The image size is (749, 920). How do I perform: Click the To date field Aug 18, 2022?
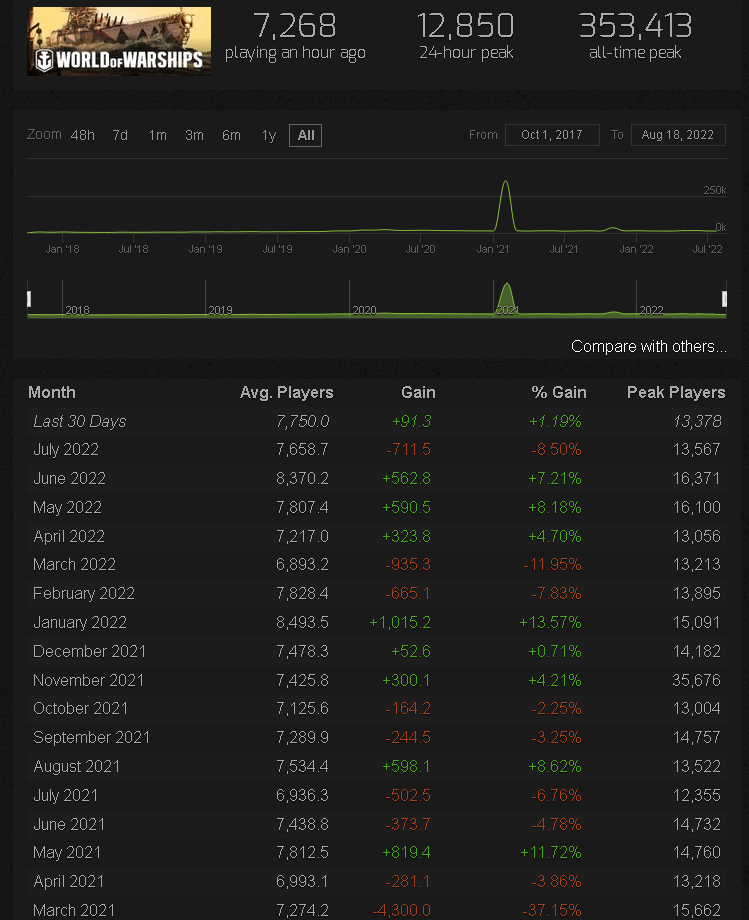pos(678,135)
